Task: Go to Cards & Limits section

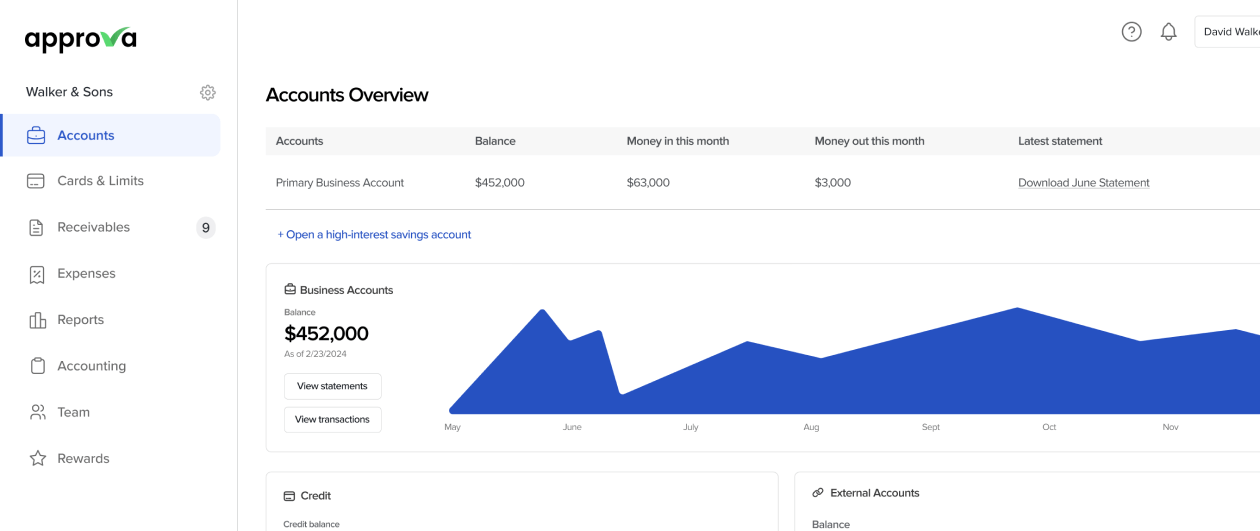Action: click(100, 181)
